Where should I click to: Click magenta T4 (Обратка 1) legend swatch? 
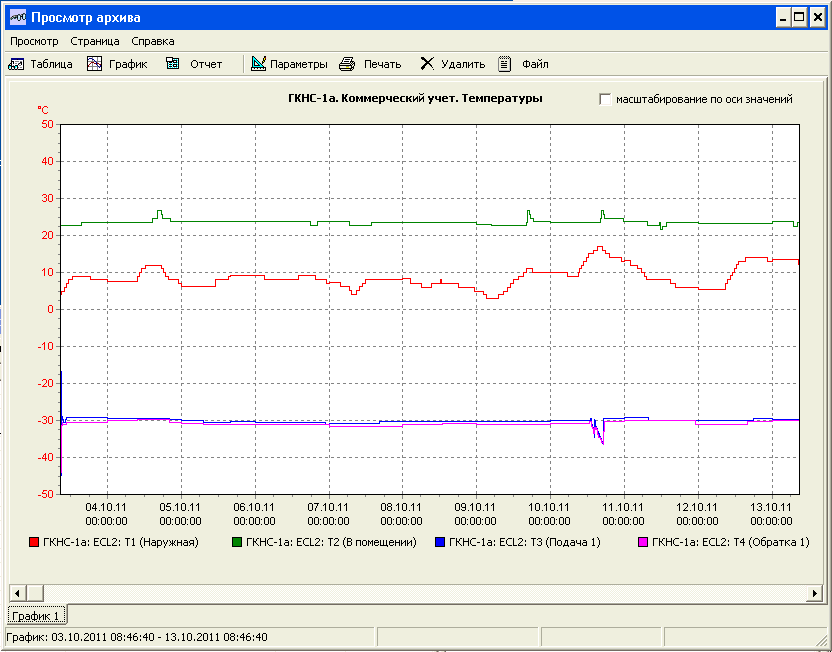pos(643,542)
